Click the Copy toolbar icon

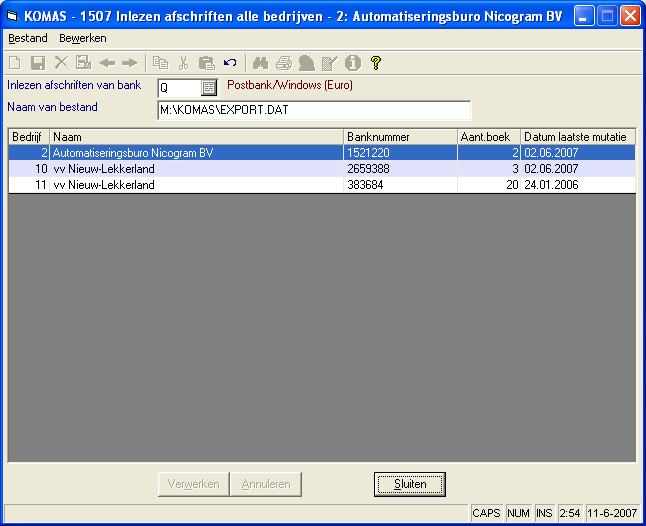161,63
